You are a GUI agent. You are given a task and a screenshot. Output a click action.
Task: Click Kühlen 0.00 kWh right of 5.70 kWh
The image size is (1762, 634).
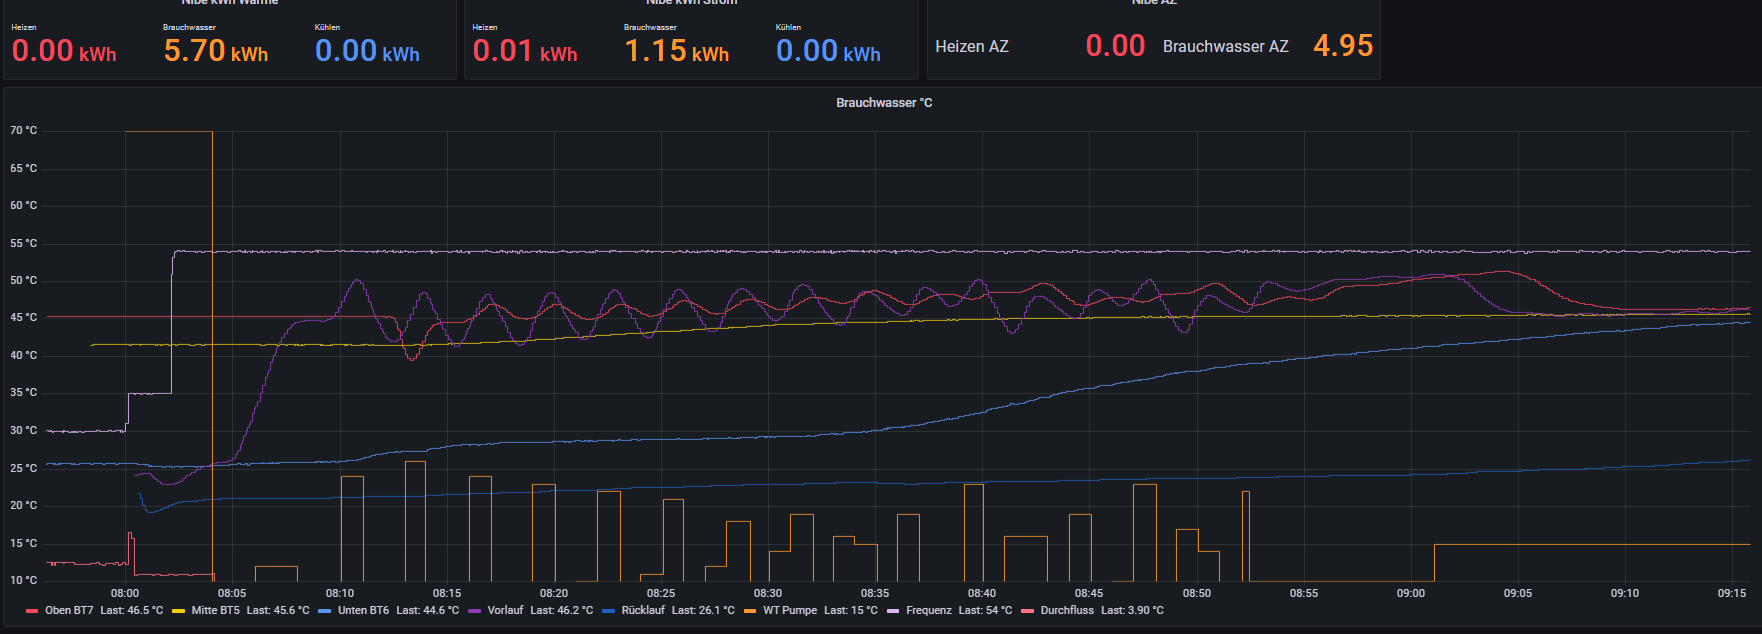tap(367, 50)
